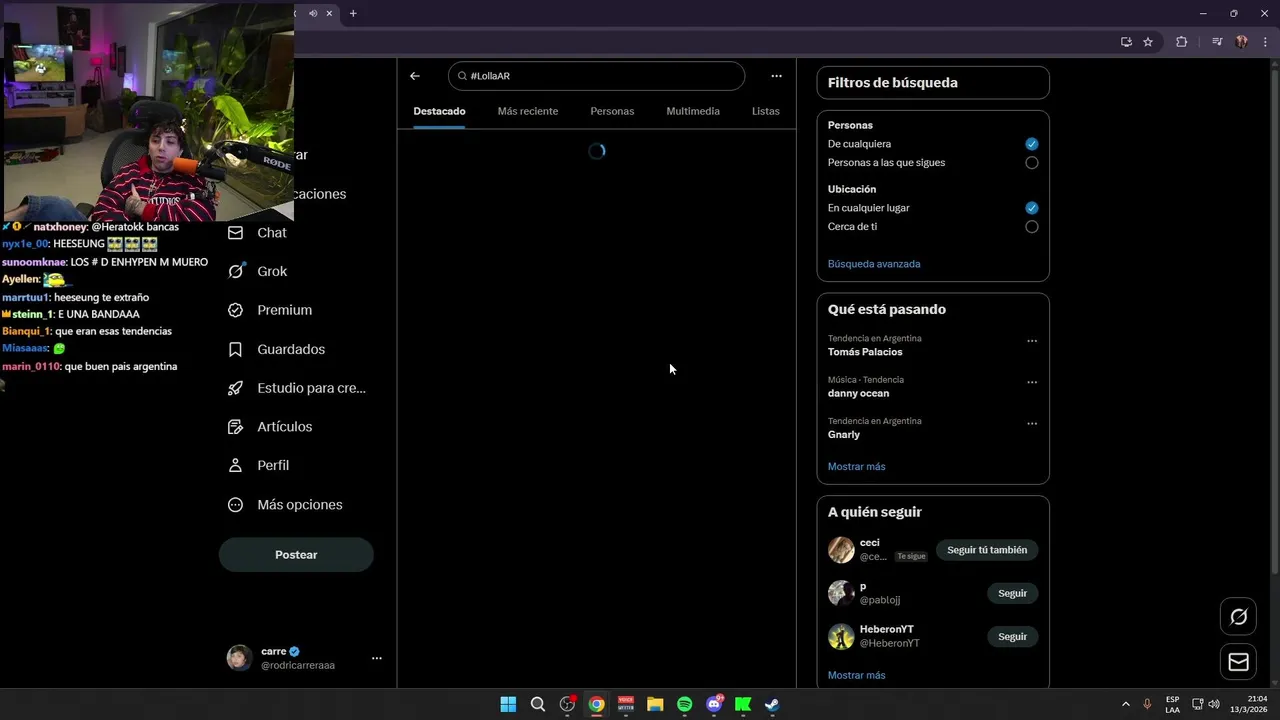This screenshot has height=720, width=1280.
Task: Open the danny ocean trend
Action: (x=858, y=393)
